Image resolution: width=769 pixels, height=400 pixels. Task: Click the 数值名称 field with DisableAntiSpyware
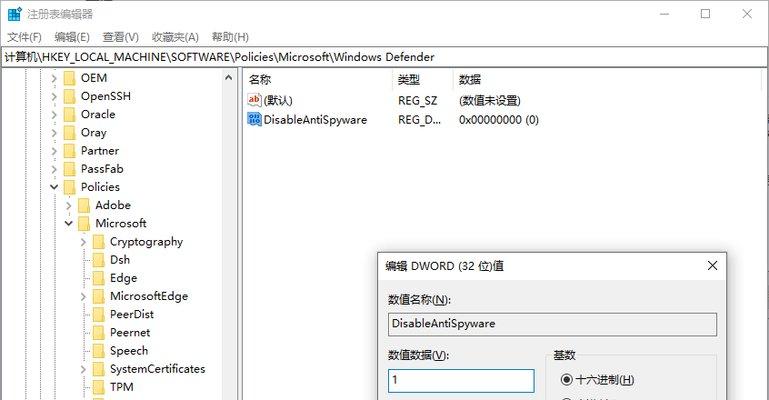click(x=552, y=324)
